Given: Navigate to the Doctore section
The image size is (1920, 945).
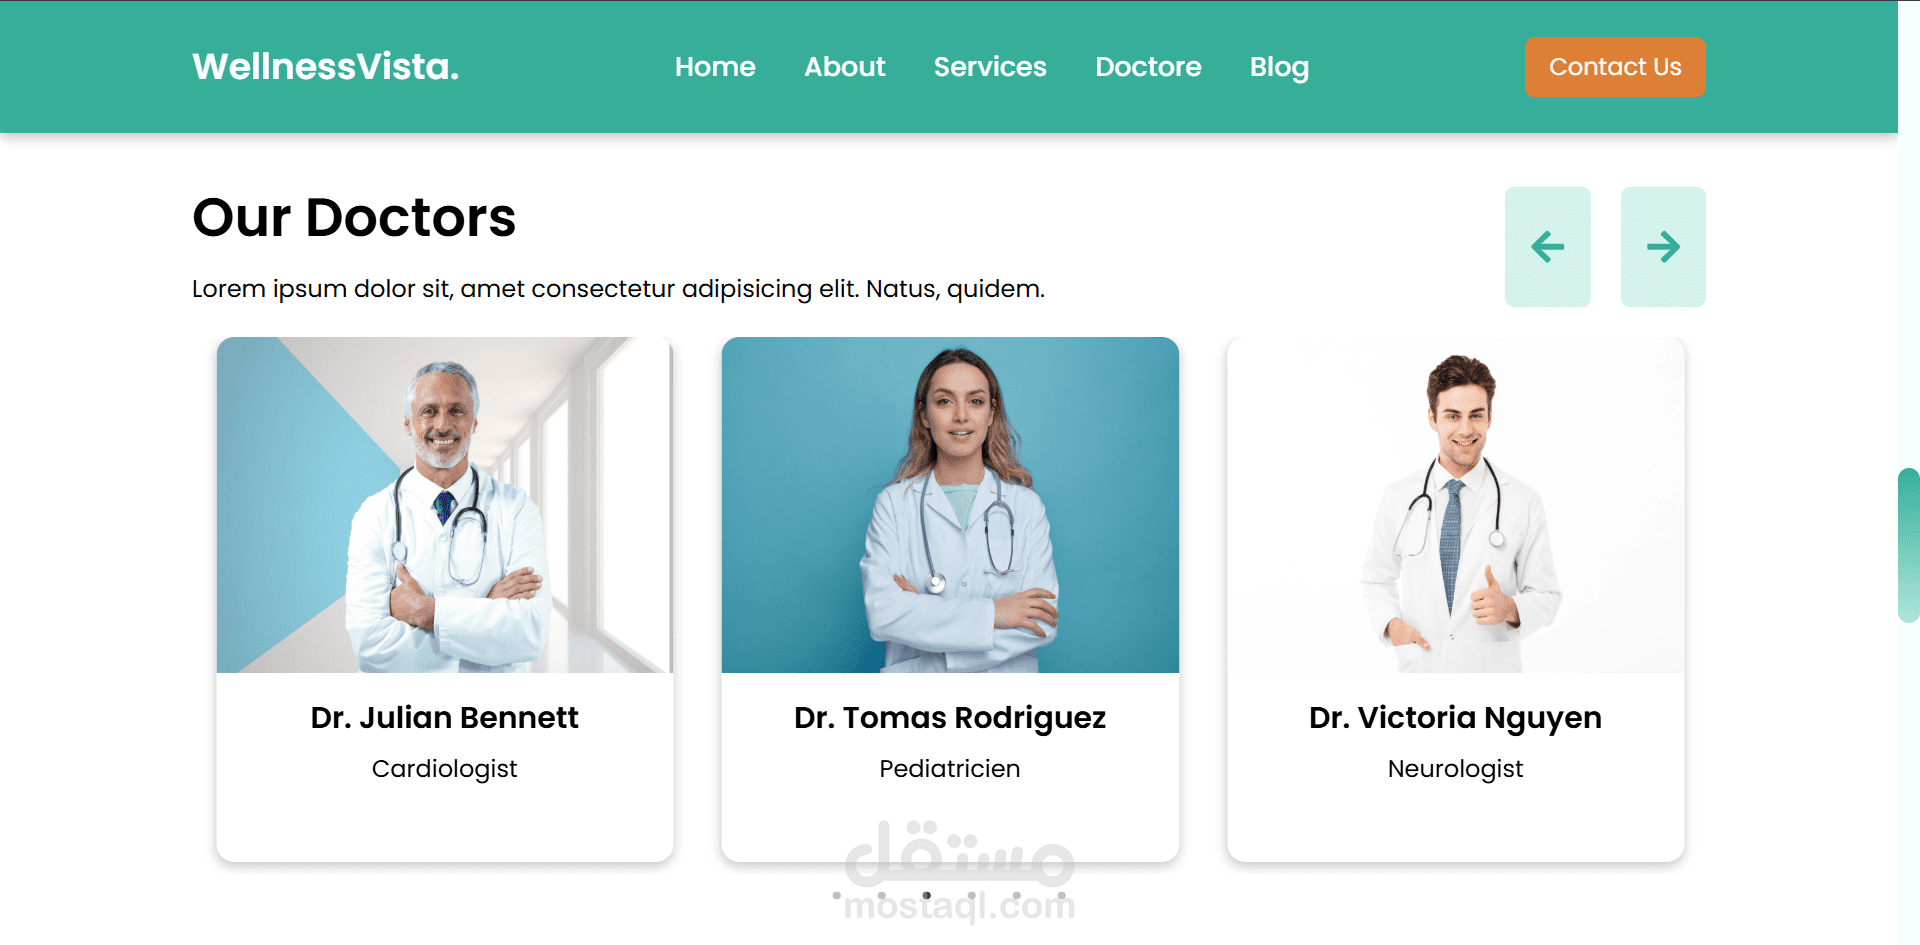Looking at the screenshot, I should [x=1148, y=67].
